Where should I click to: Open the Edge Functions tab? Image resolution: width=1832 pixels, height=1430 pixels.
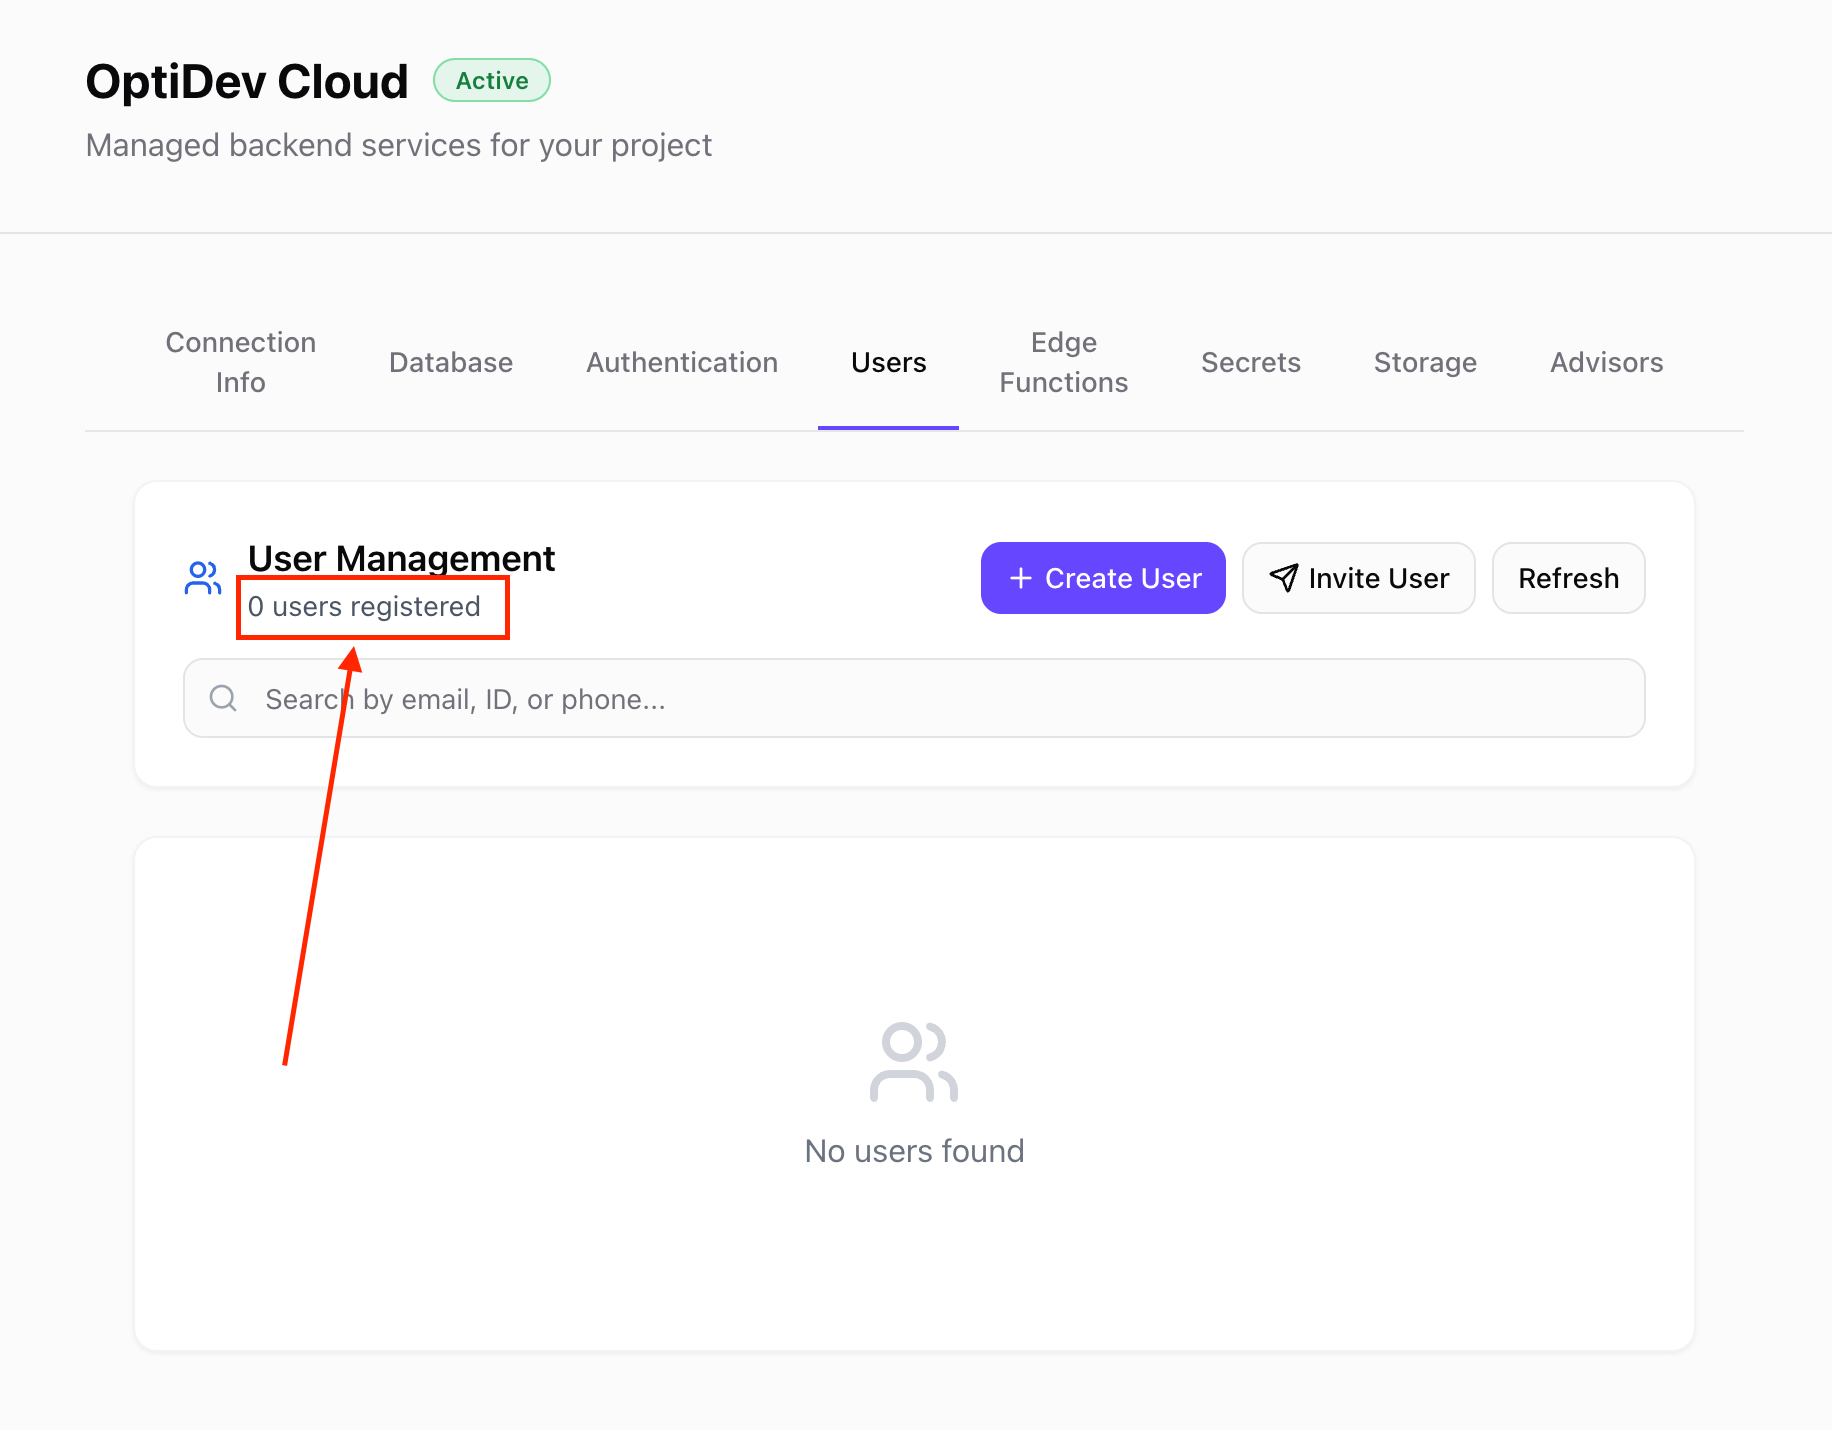[1063, 362]
